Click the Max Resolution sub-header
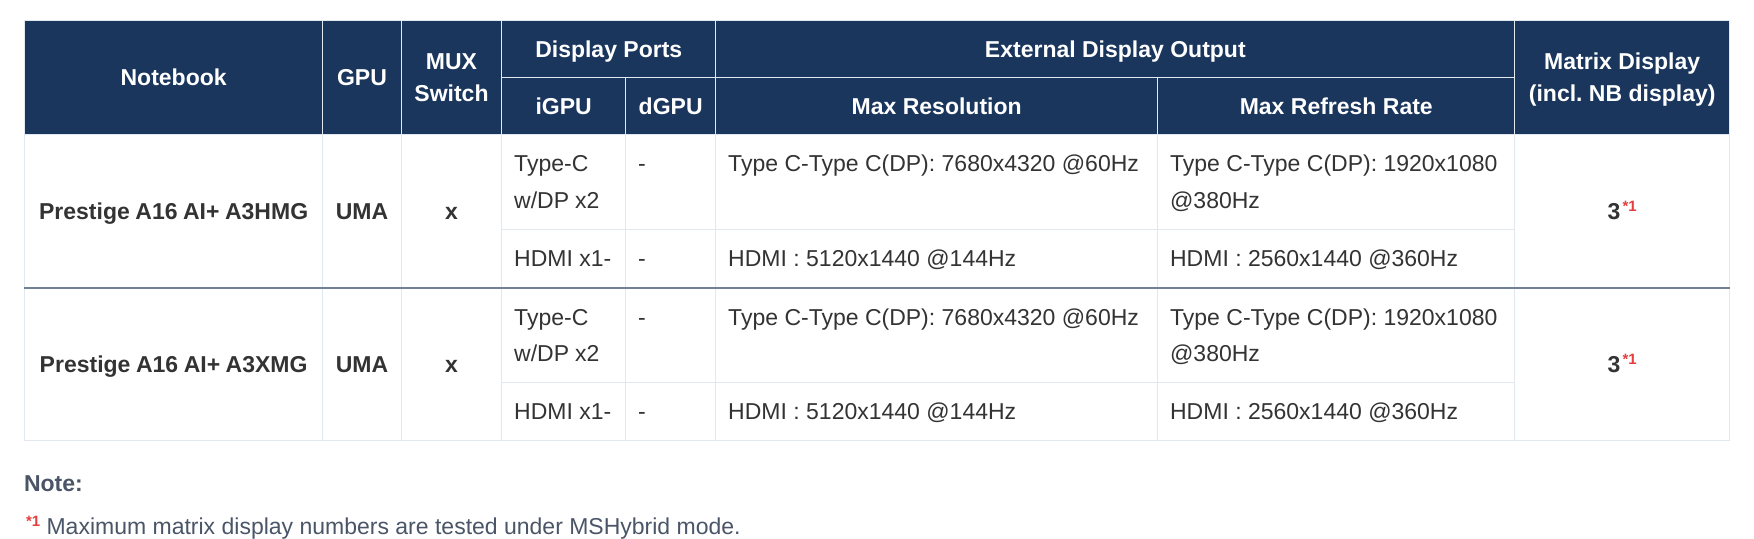The width and height of the screenshot is (1754, 539). (936, 106)
